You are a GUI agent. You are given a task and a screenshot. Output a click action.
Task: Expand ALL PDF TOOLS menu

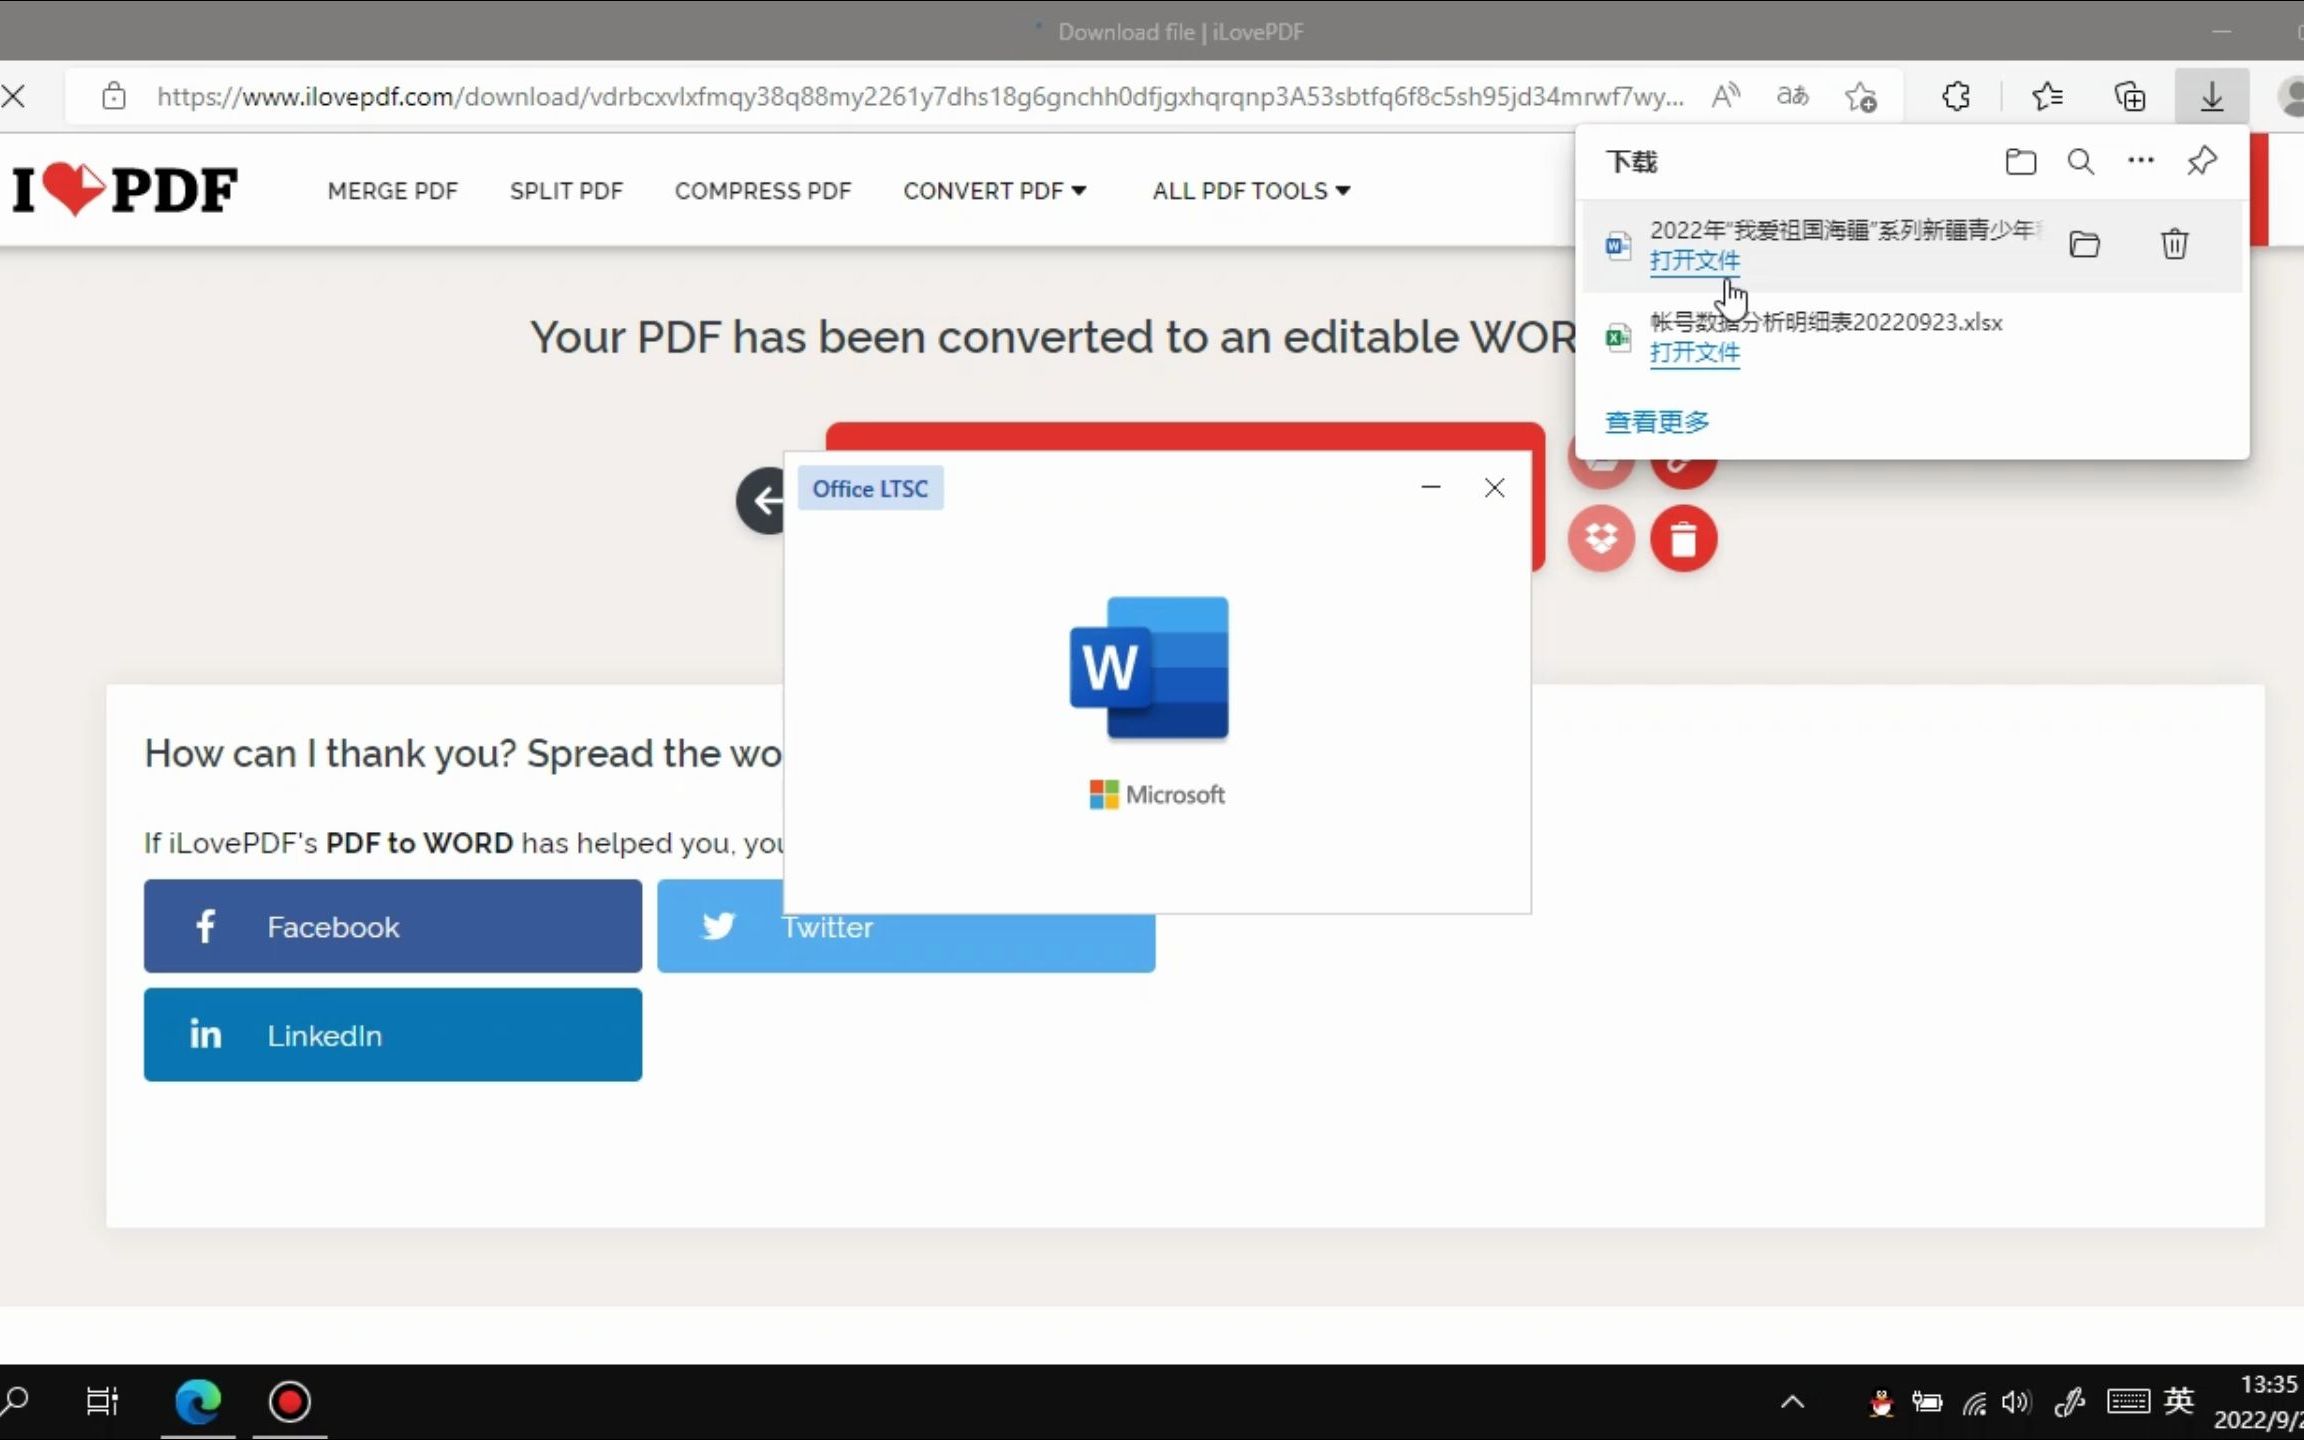click(x=1250, y=191)
